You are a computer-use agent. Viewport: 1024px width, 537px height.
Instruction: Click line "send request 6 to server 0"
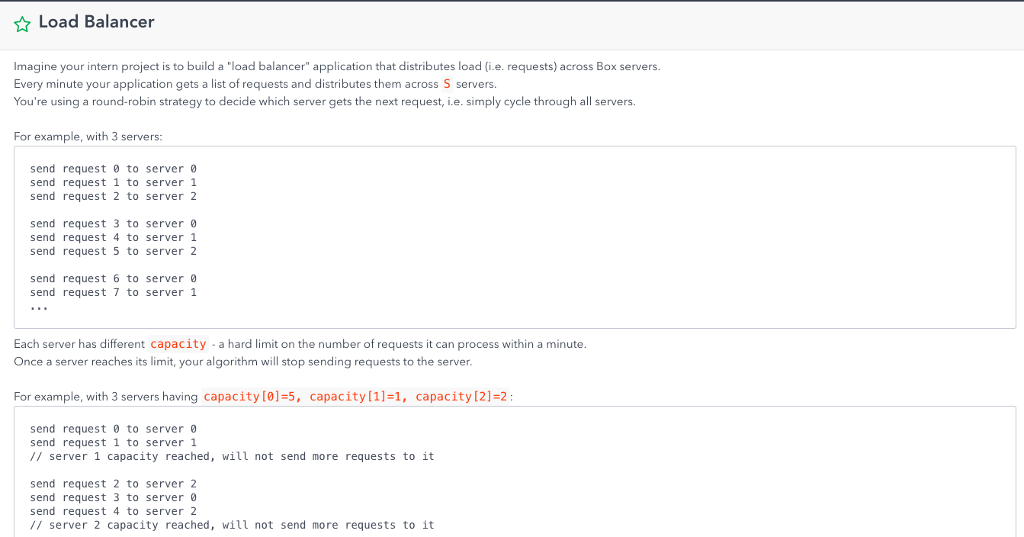pyautogui.click(x=113, y=278)
